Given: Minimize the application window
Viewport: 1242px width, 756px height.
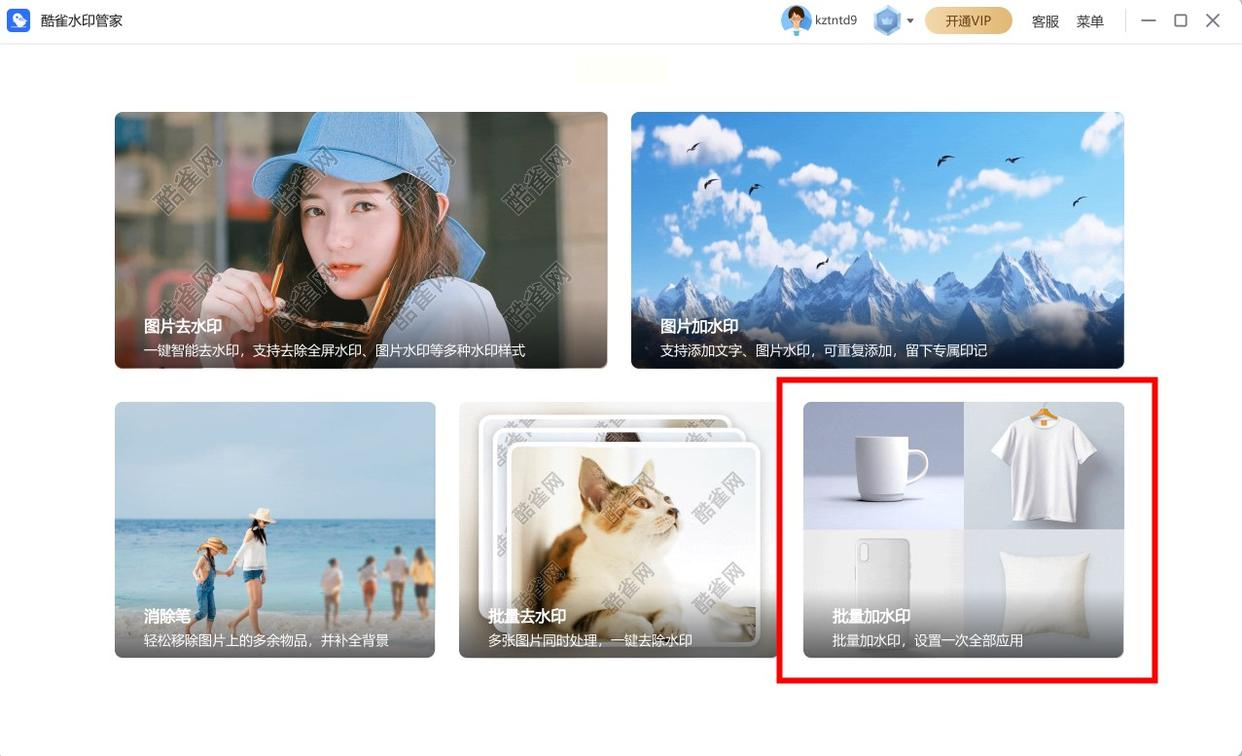Looking at the screenshot, I should 1148,20.
